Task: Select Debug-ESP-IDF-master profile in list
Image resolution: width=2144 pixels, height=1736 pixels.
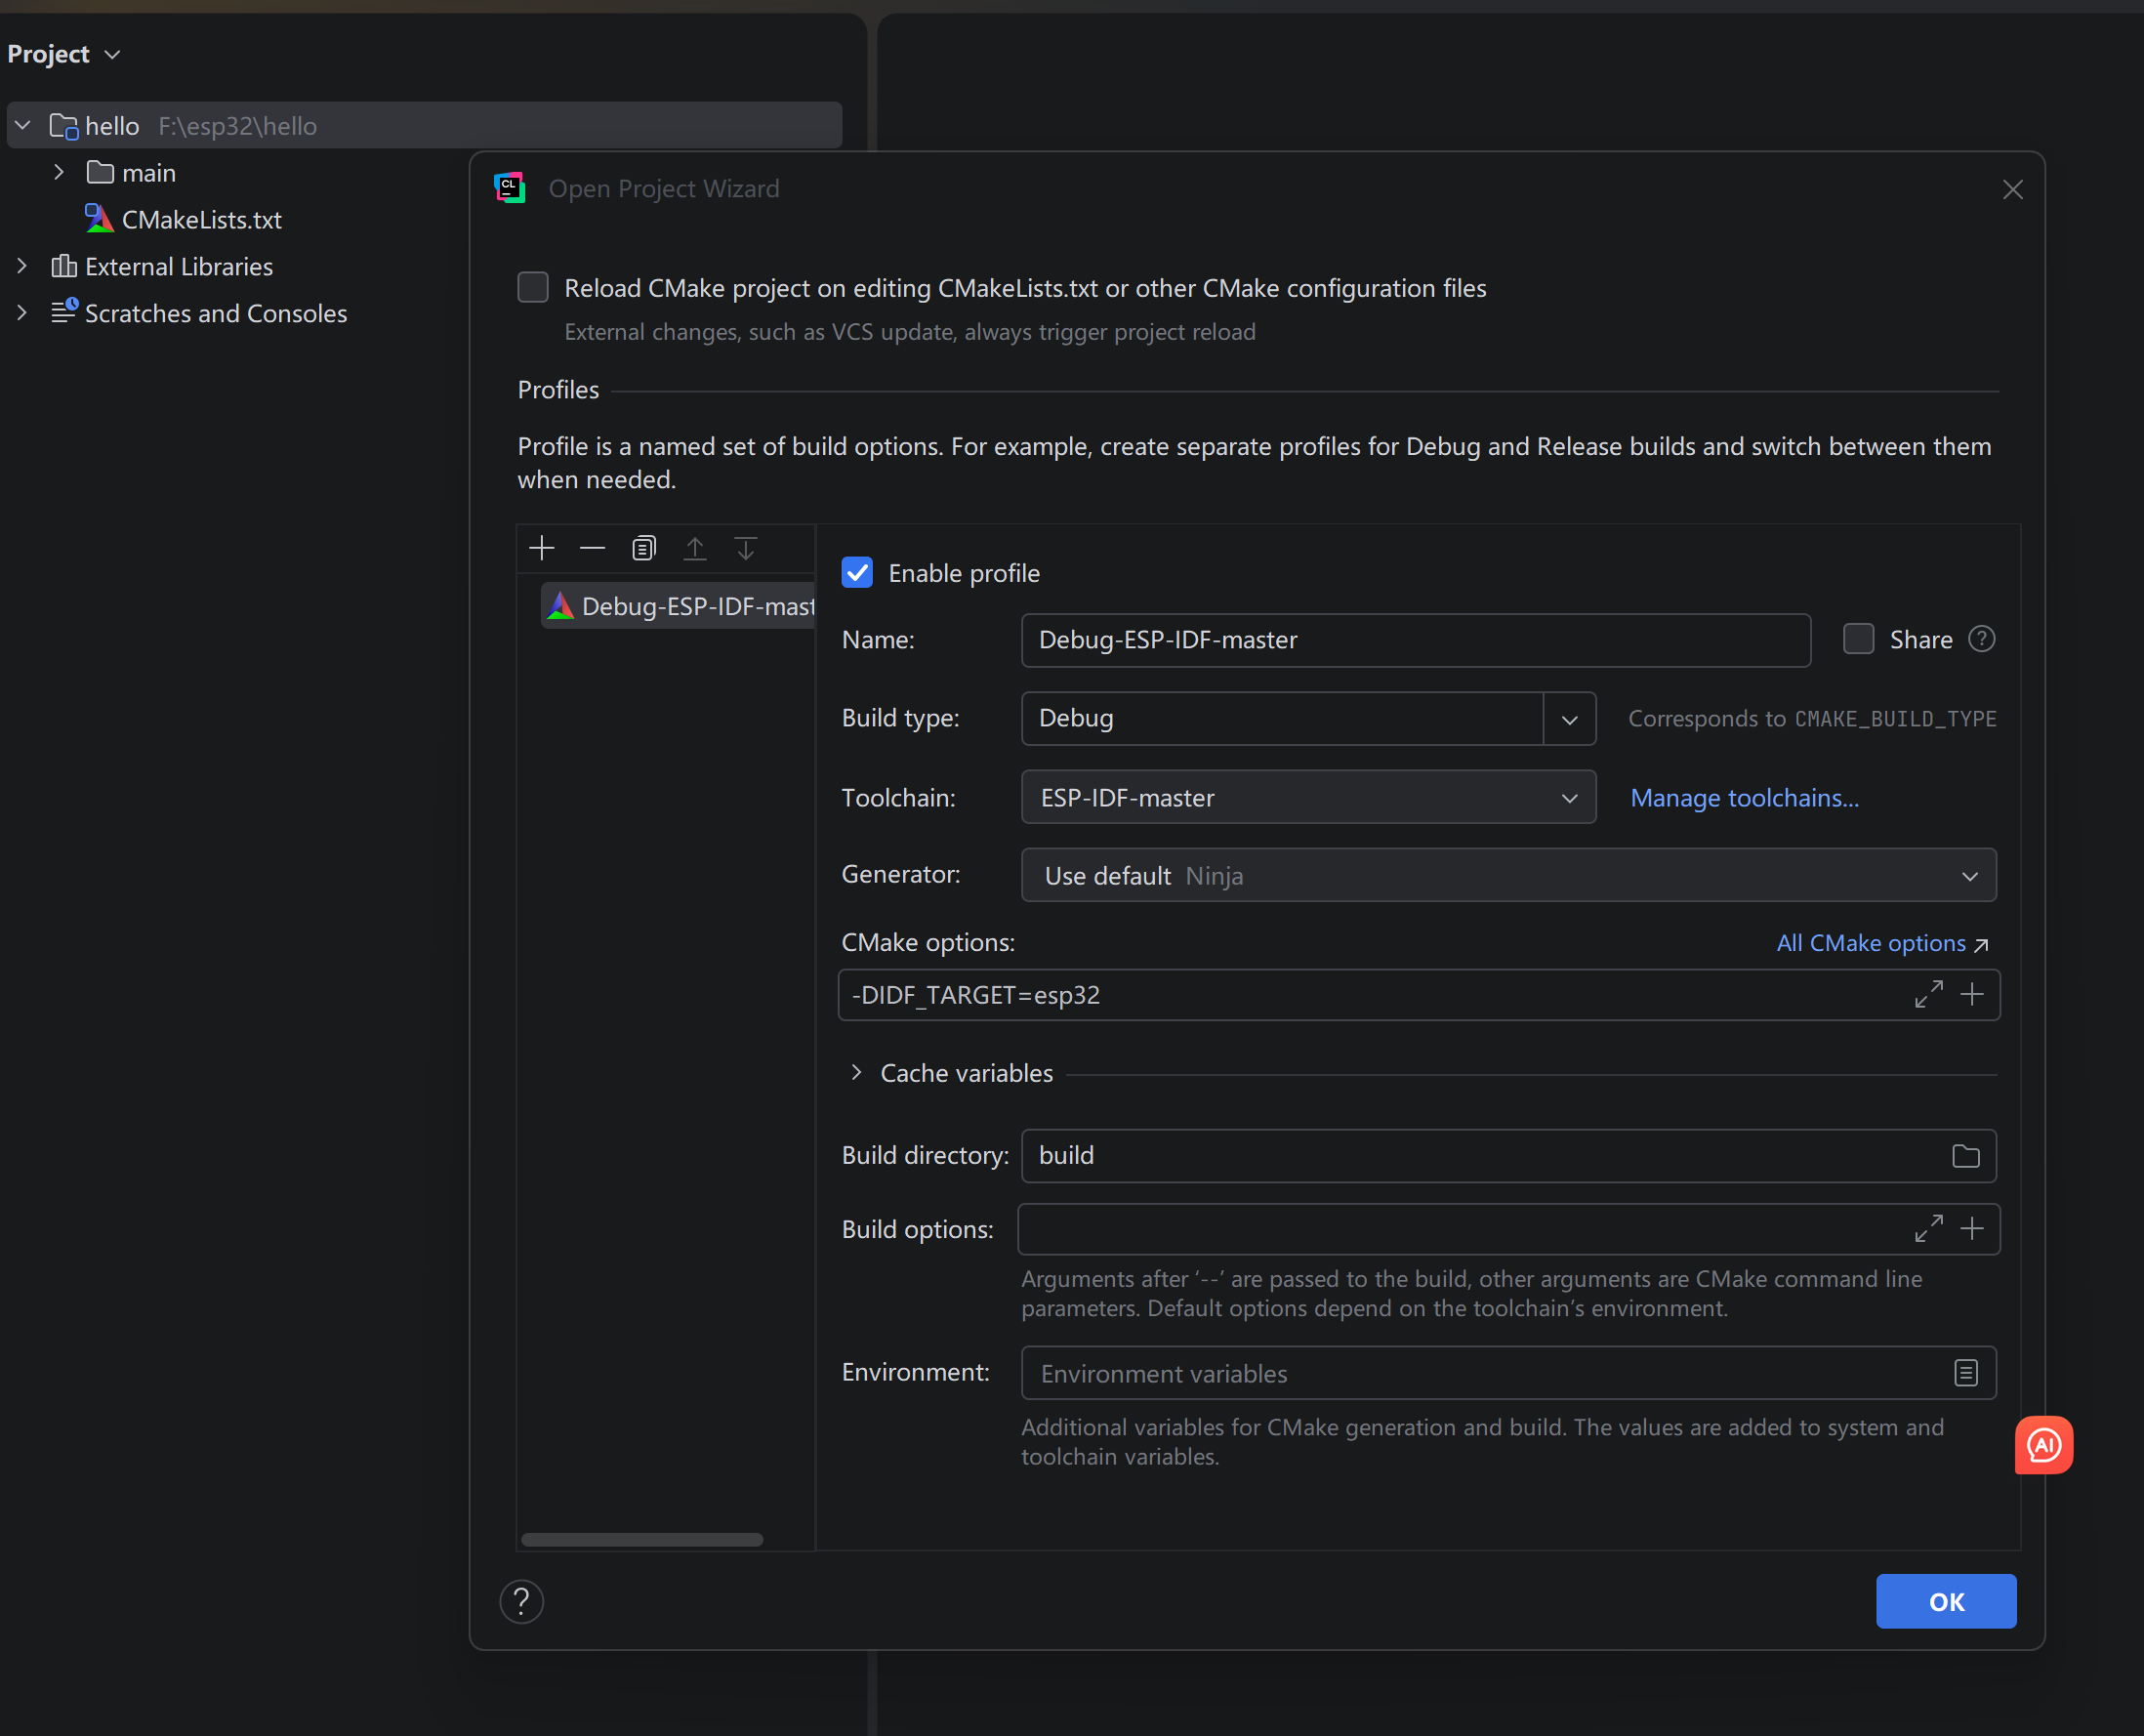Action: pyautogui.click(x=678, y=606)
